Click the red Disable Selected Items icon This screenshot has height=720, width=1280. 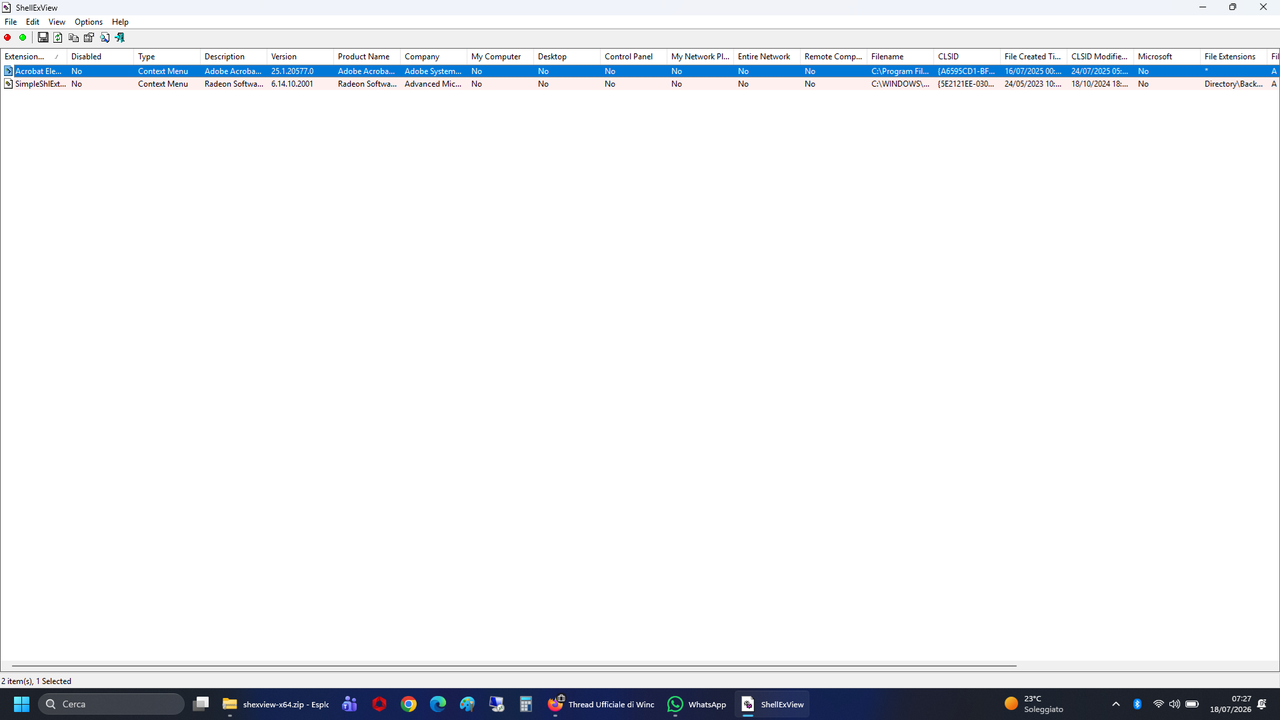pos(8,37)
